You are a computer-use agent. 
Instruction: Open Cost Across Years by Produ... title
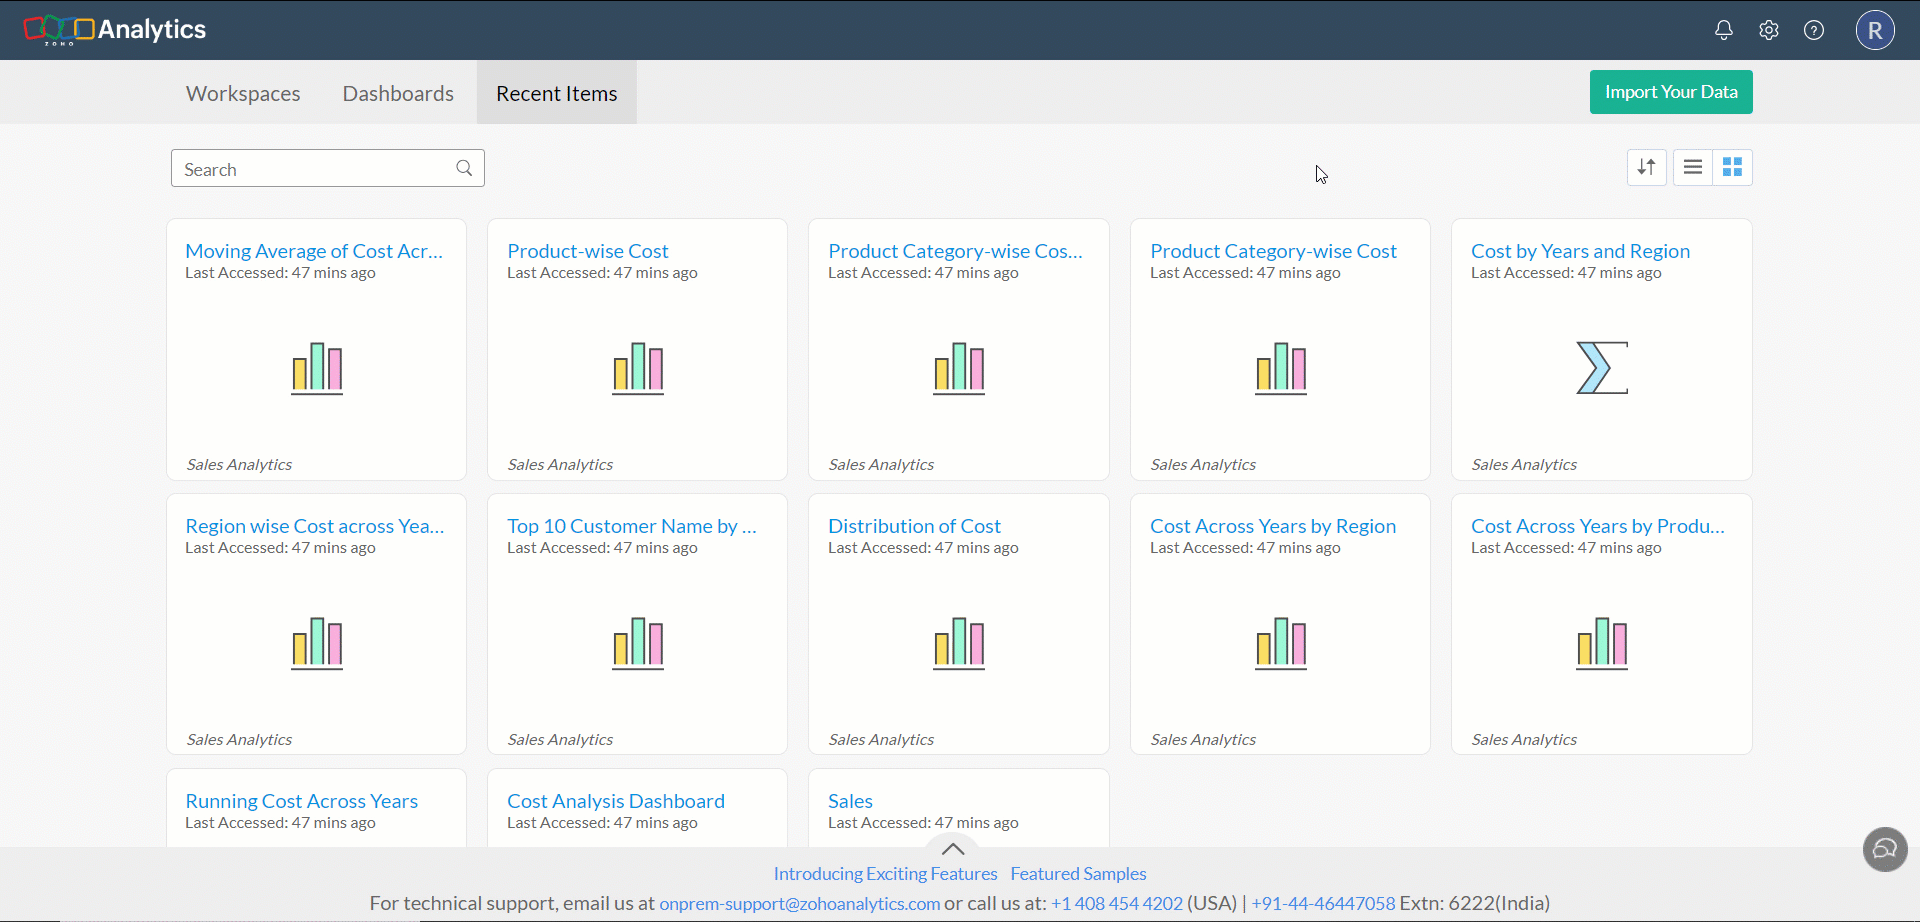(x=1598, y=526)
